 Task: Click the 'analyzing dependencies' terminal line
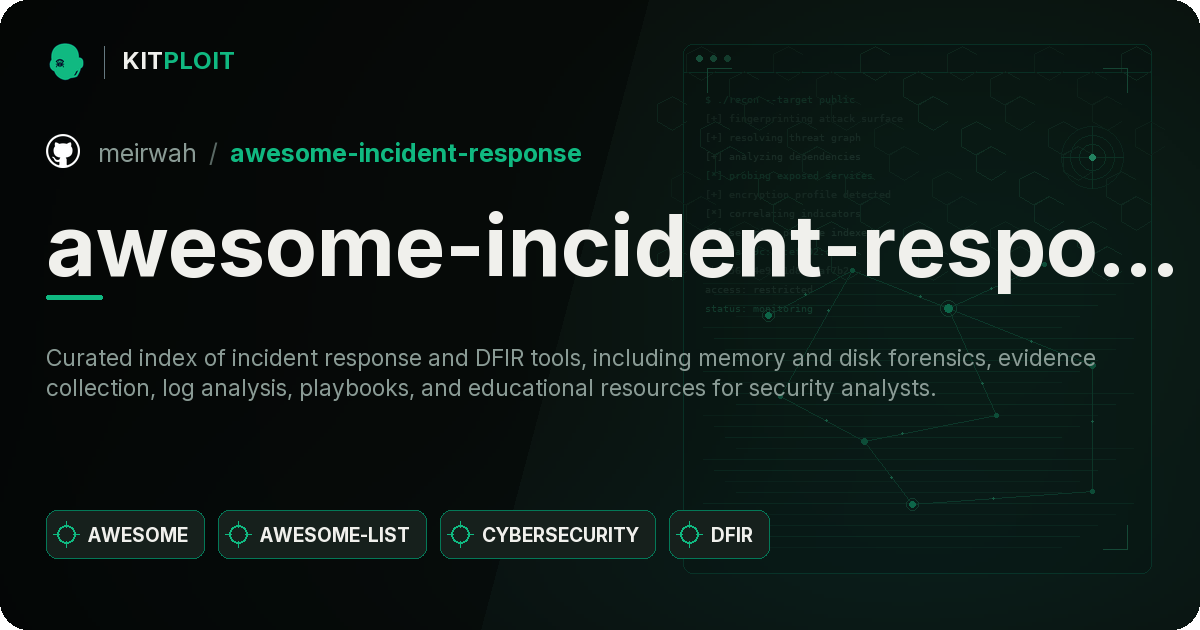point(783,156)
